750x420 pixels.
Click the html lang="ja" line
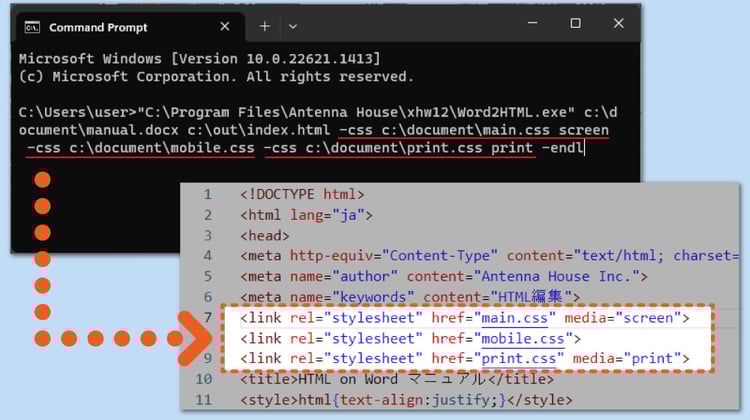point(306,215)
